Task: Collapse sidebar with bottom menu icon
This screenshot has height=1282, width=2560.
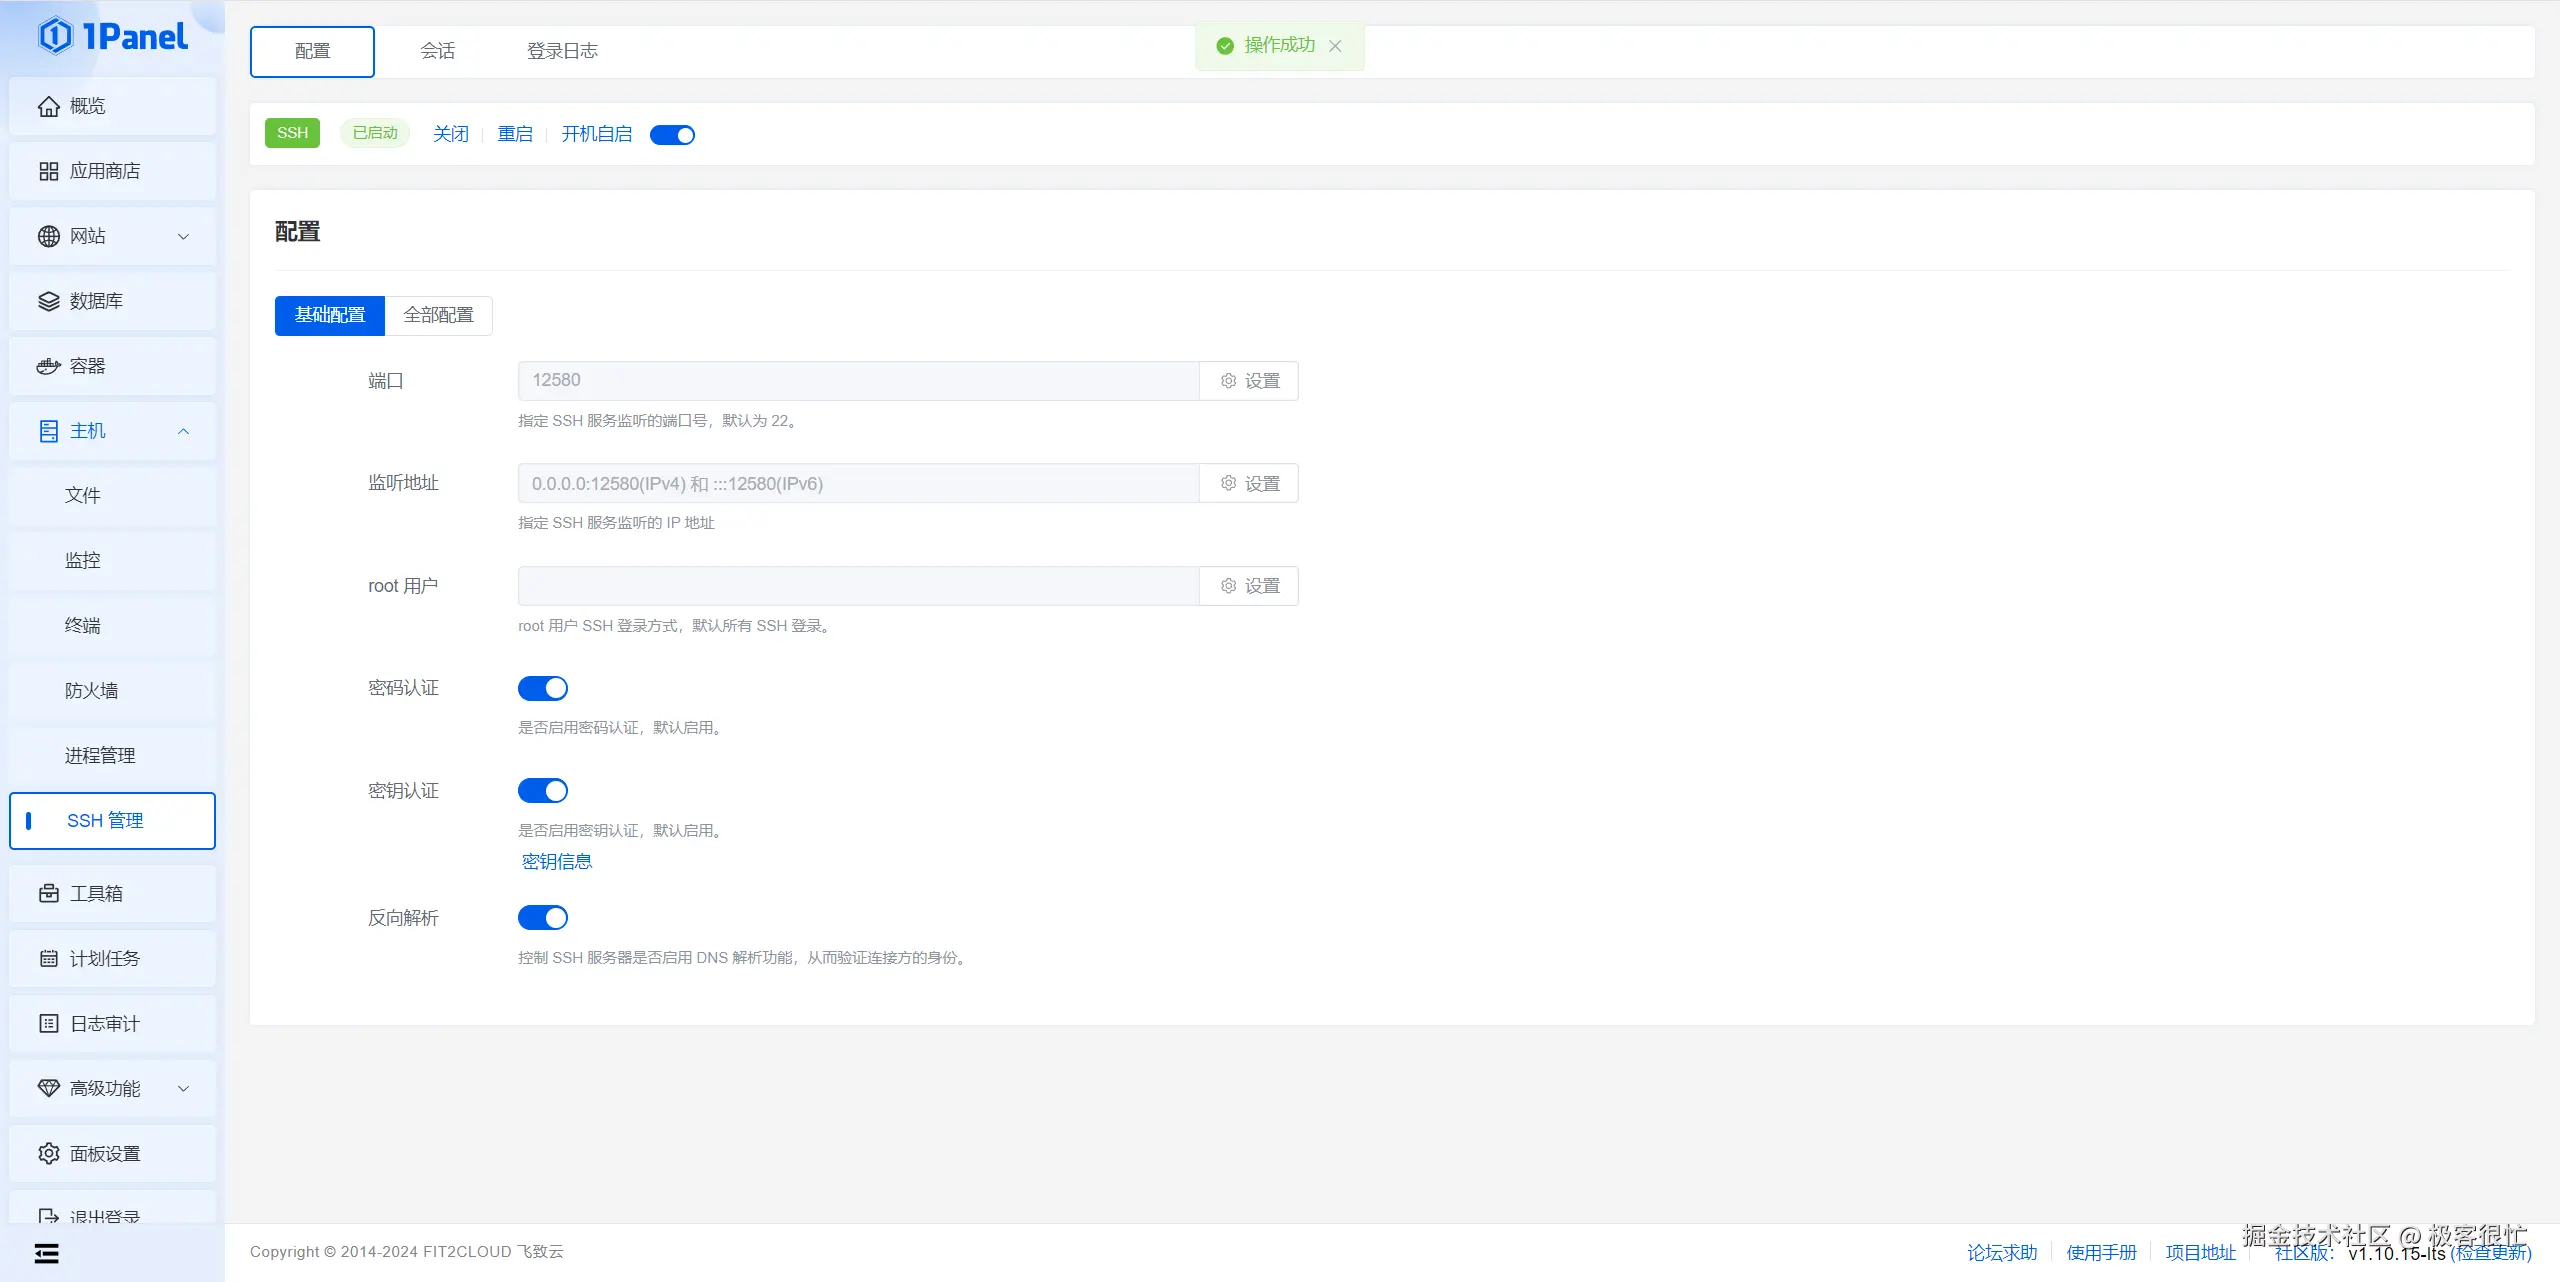Action: 46,1253
